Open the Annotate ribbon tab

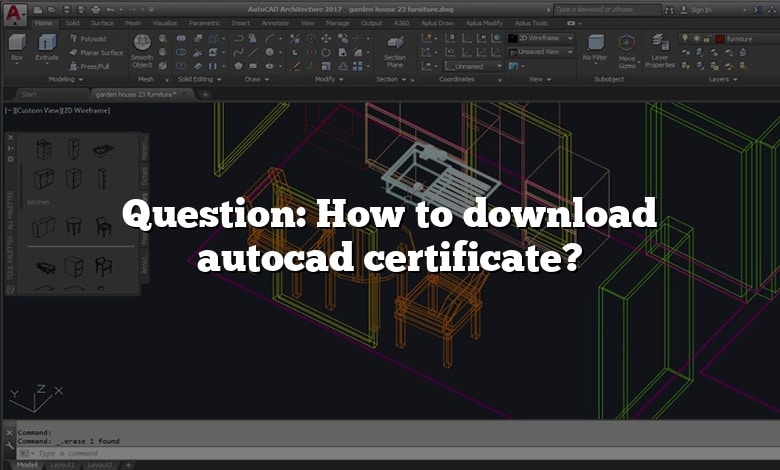tap(275, 23)
